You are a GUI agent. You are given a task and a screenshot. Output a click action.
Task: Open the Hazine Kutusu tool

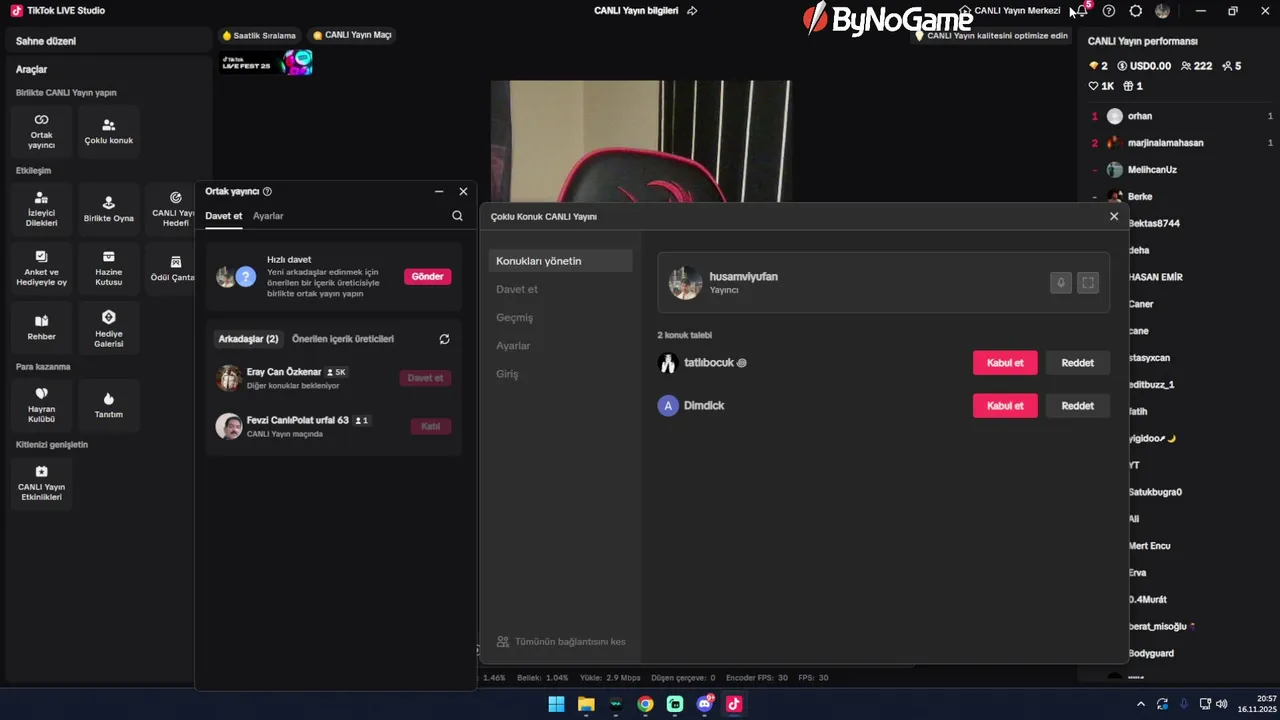108,268
